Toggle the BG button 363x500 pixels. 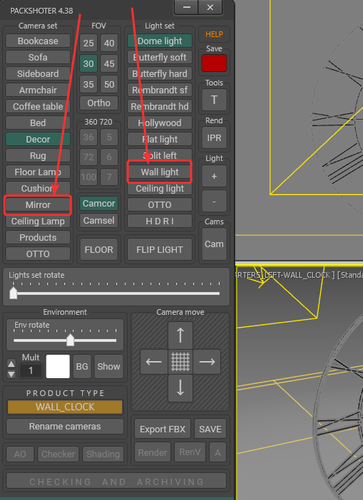pos(82,366)
